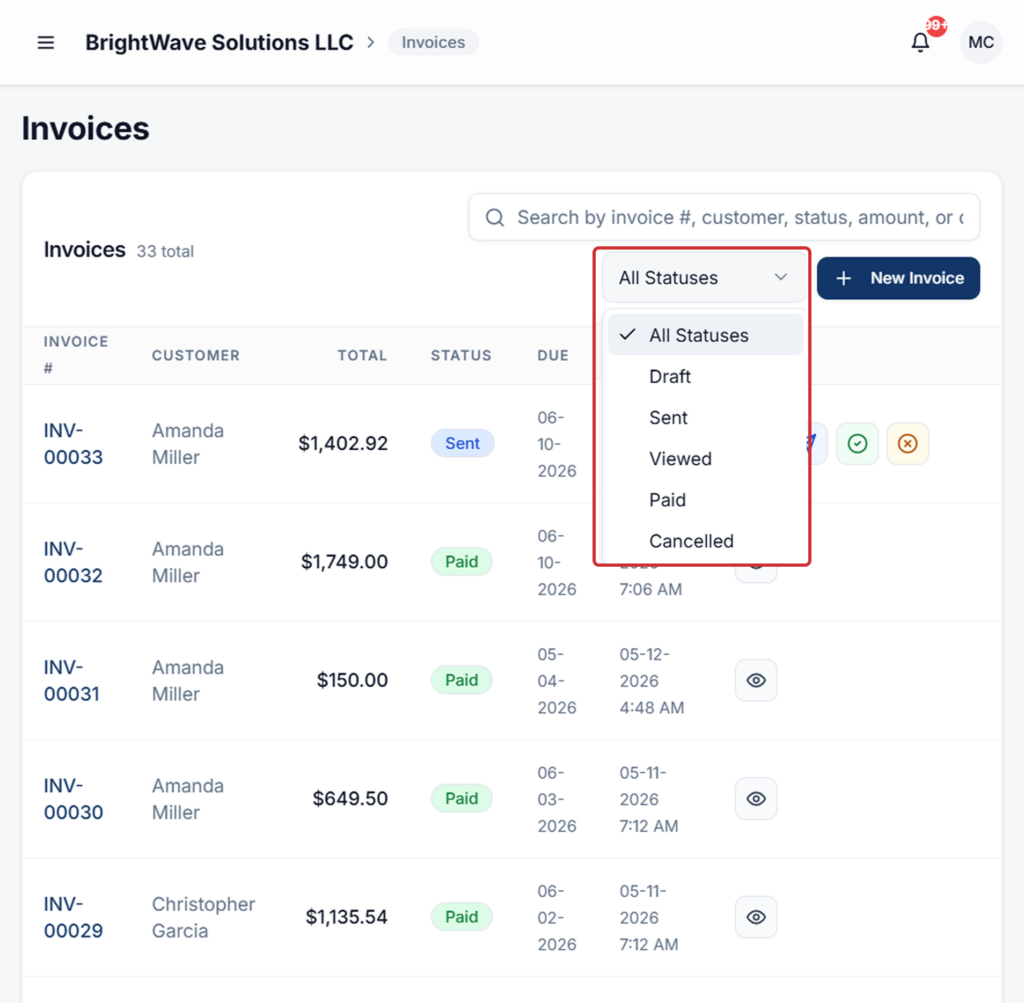Click the 05-12-2026 4:48 AM timestamp
The height and width of the screenshot is (1003, 1024).
tap(651, 680)
